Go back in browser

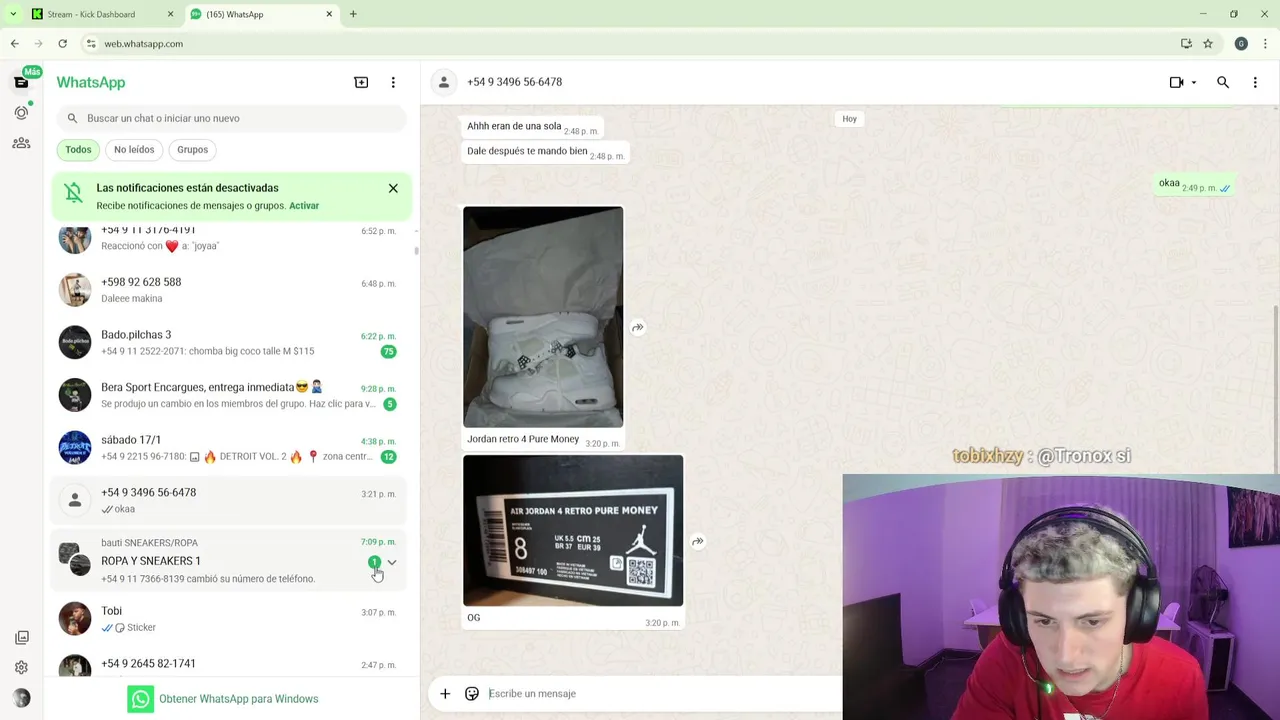(14, 44)
